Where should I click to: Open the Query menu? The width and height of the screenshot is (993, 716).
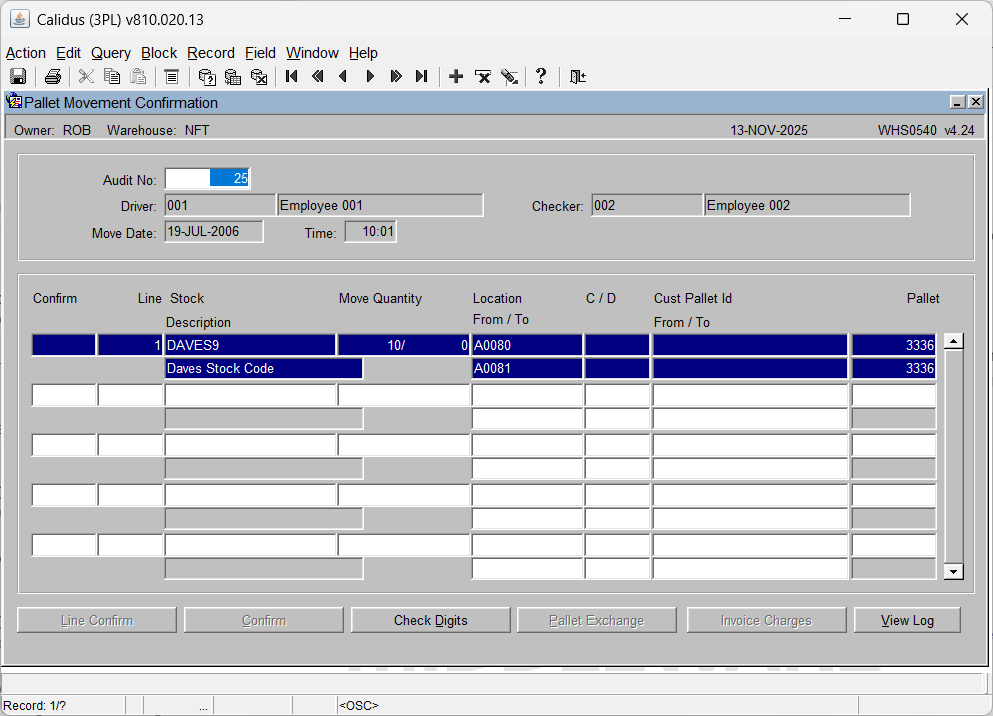click(x=110, y=53)
